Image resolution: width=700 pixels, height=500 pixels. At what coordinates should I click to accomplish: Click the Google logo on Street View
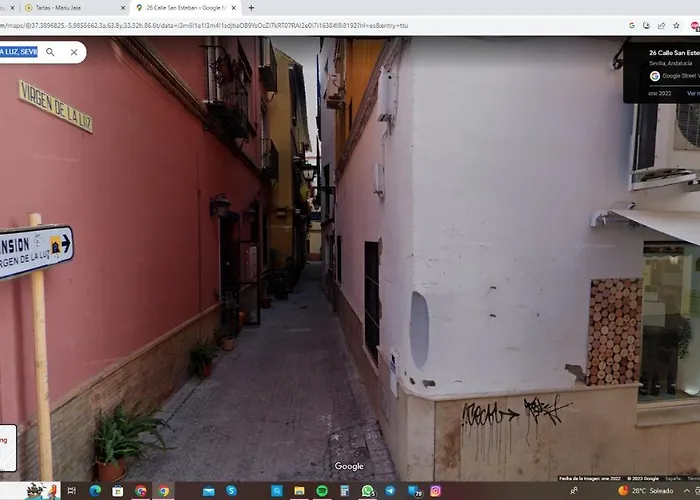click(349, 467)
